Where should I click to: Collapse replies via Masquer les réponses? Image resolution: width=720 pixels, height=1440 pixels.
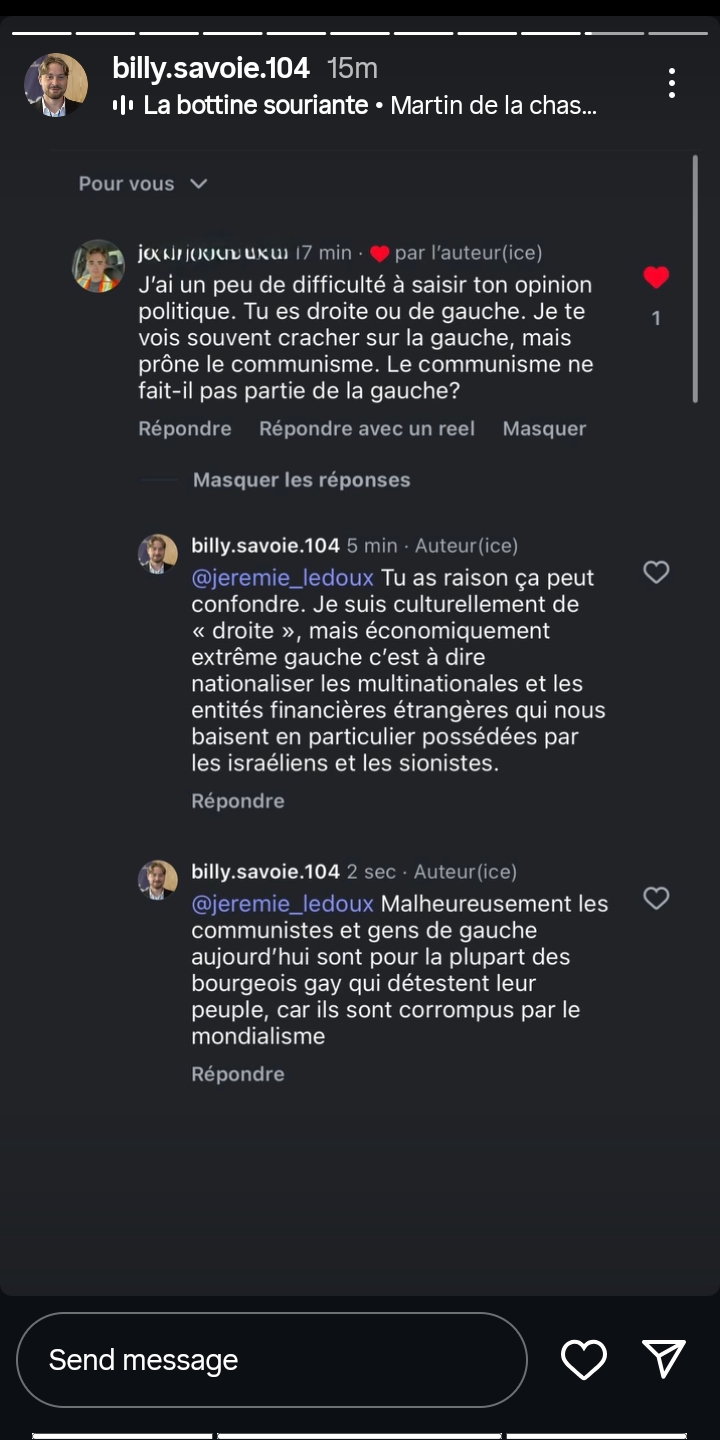(301, 480)
